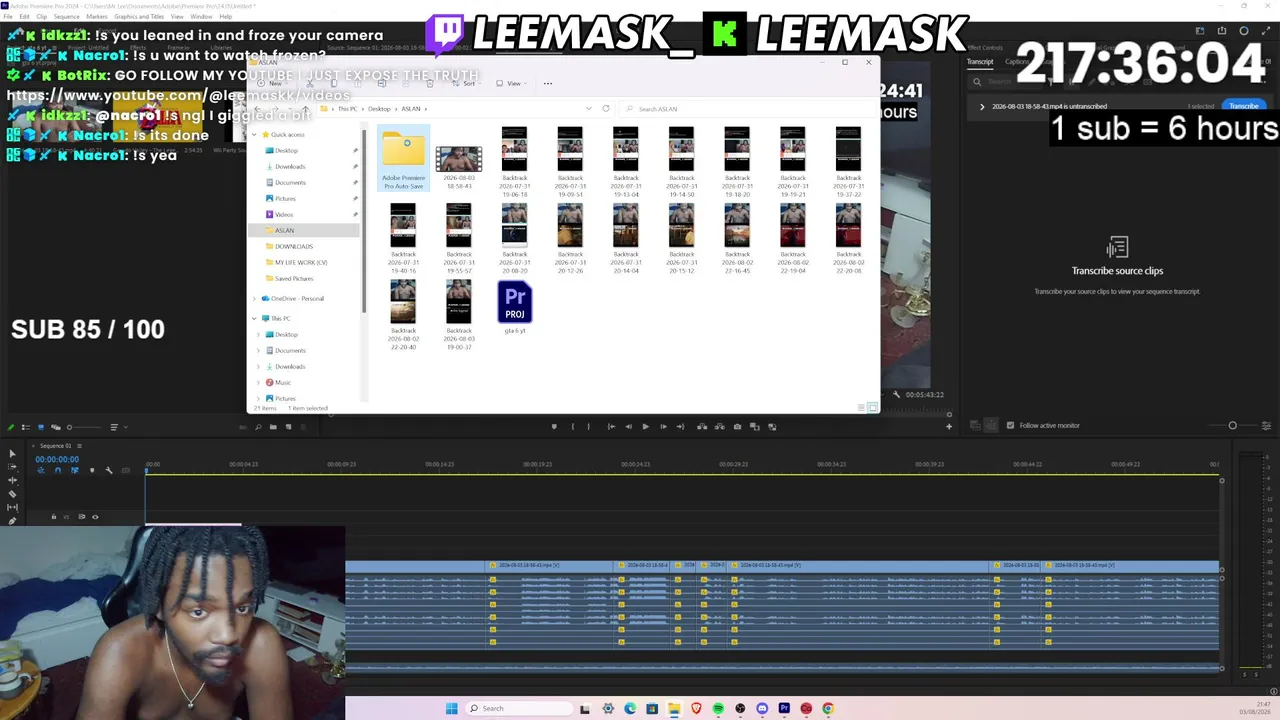Screen dimensions: 1280x720
Task: Open the program monitor button editor plus
Action: (949, 427)
